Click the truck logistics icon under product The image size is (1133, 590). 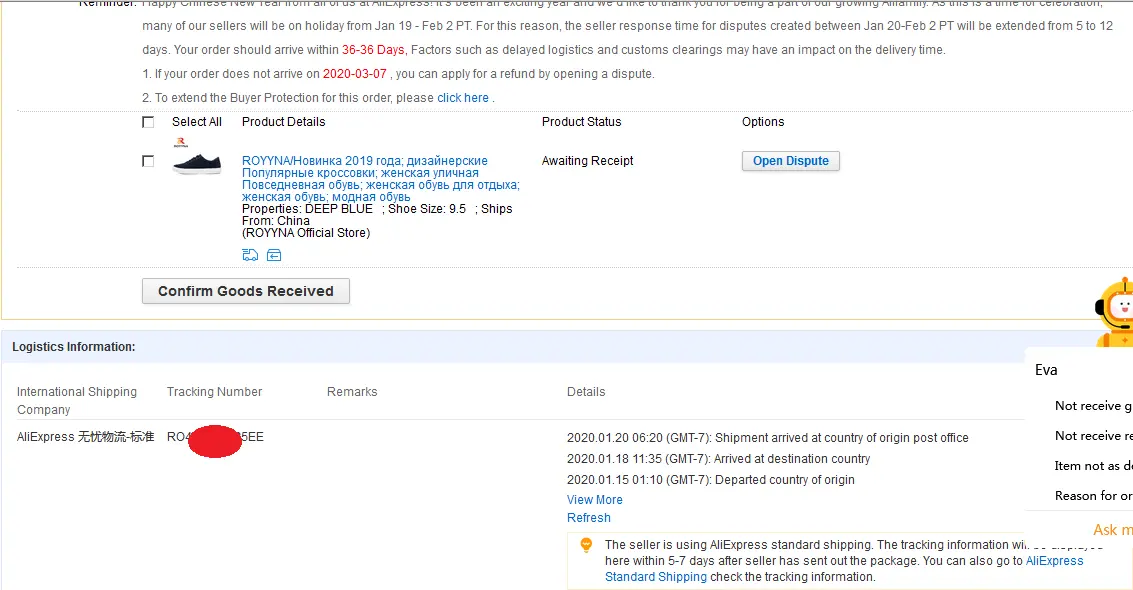(x=250, y=255)
